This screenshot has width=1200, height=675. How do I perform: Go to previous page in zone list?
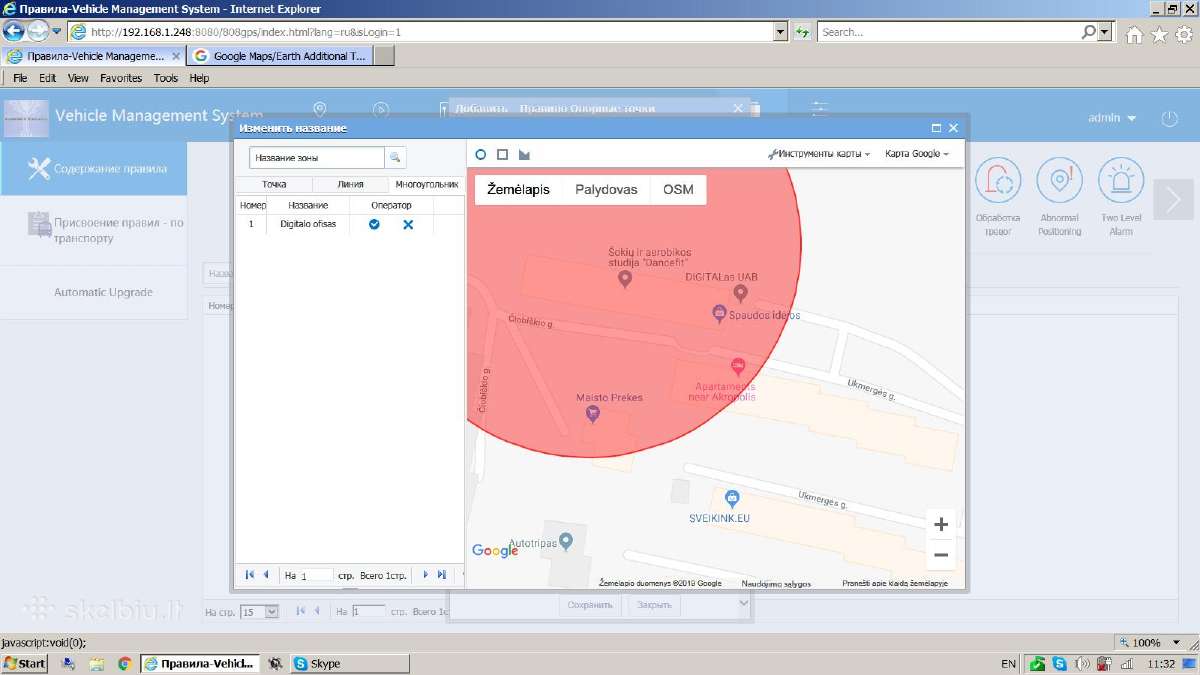(x=266, y=575)
